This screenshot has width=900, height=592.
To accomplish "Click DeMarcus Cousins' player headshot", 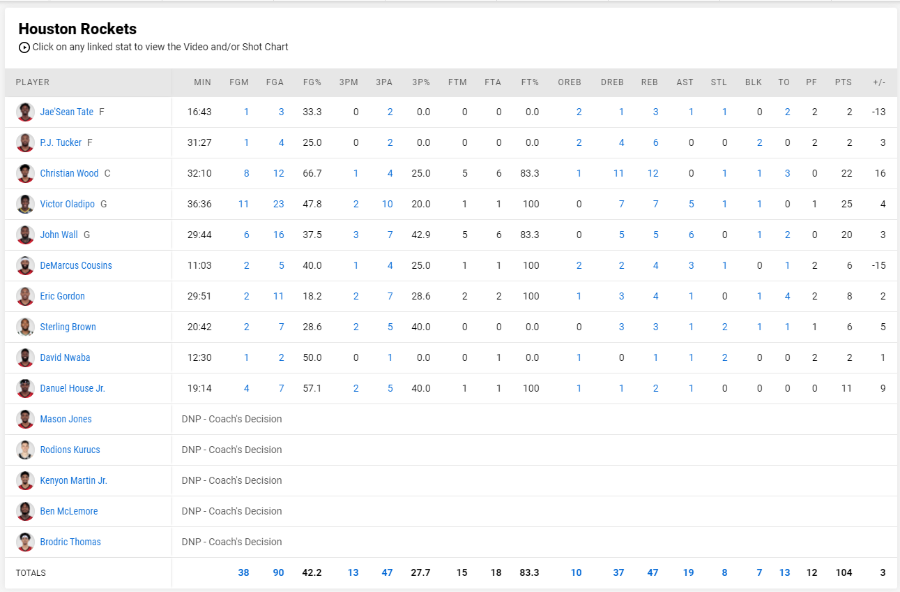I will [x=25, y=265].
